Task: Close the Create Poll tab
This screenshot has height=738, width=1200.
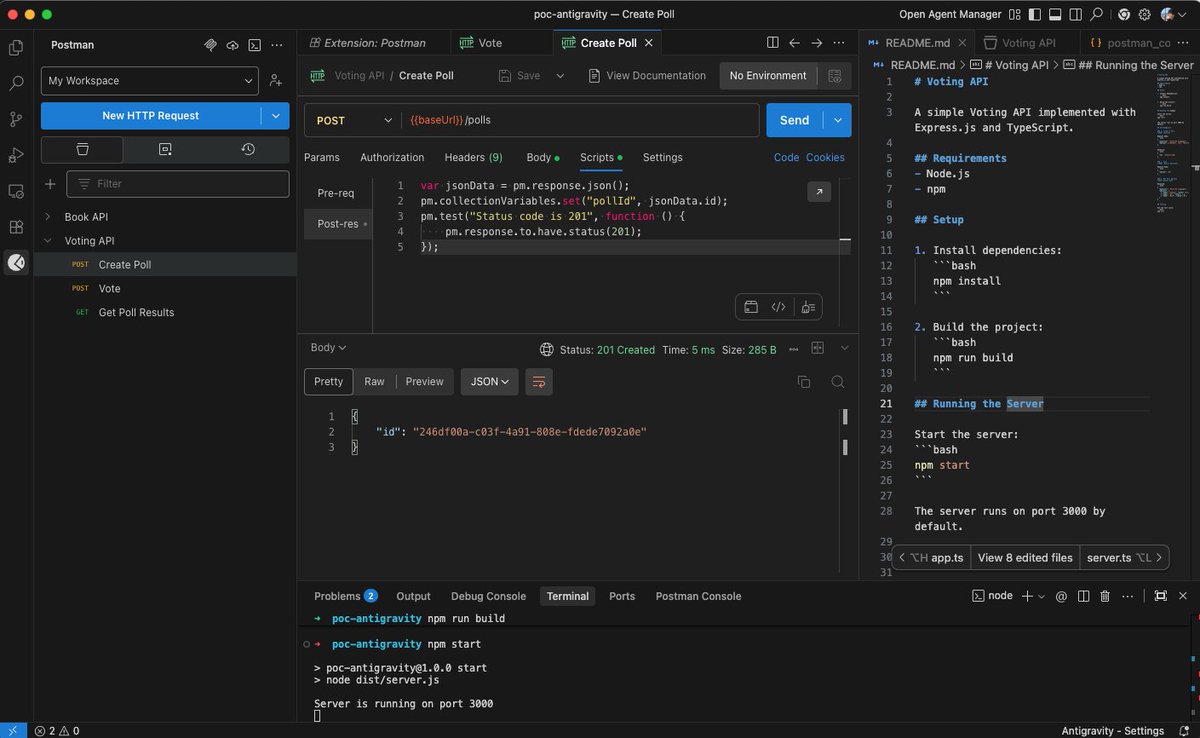Action: coord(648,43)
